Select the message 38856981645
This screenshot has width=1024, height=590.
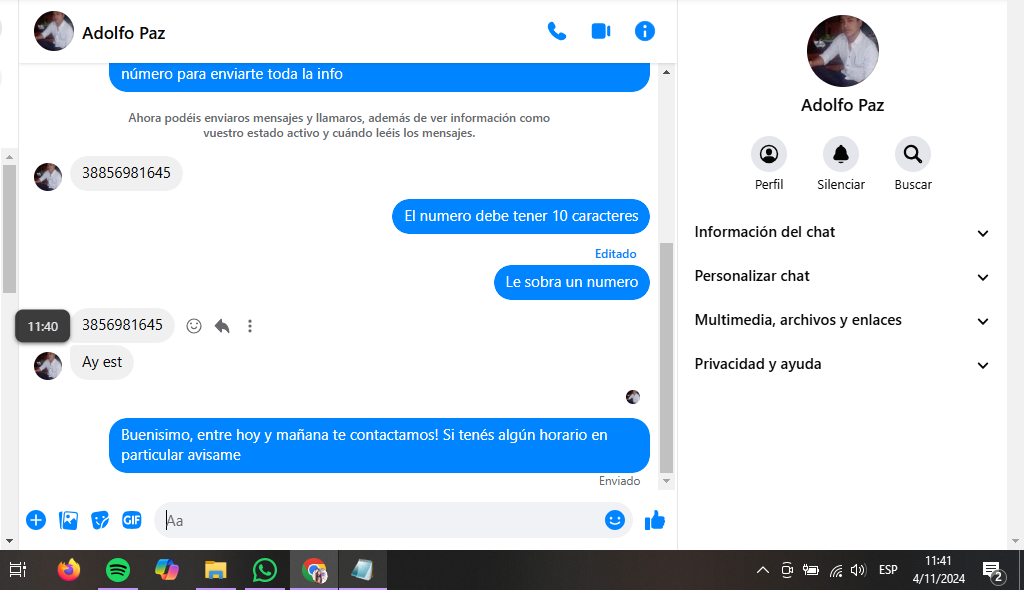[x=126, y=173]
